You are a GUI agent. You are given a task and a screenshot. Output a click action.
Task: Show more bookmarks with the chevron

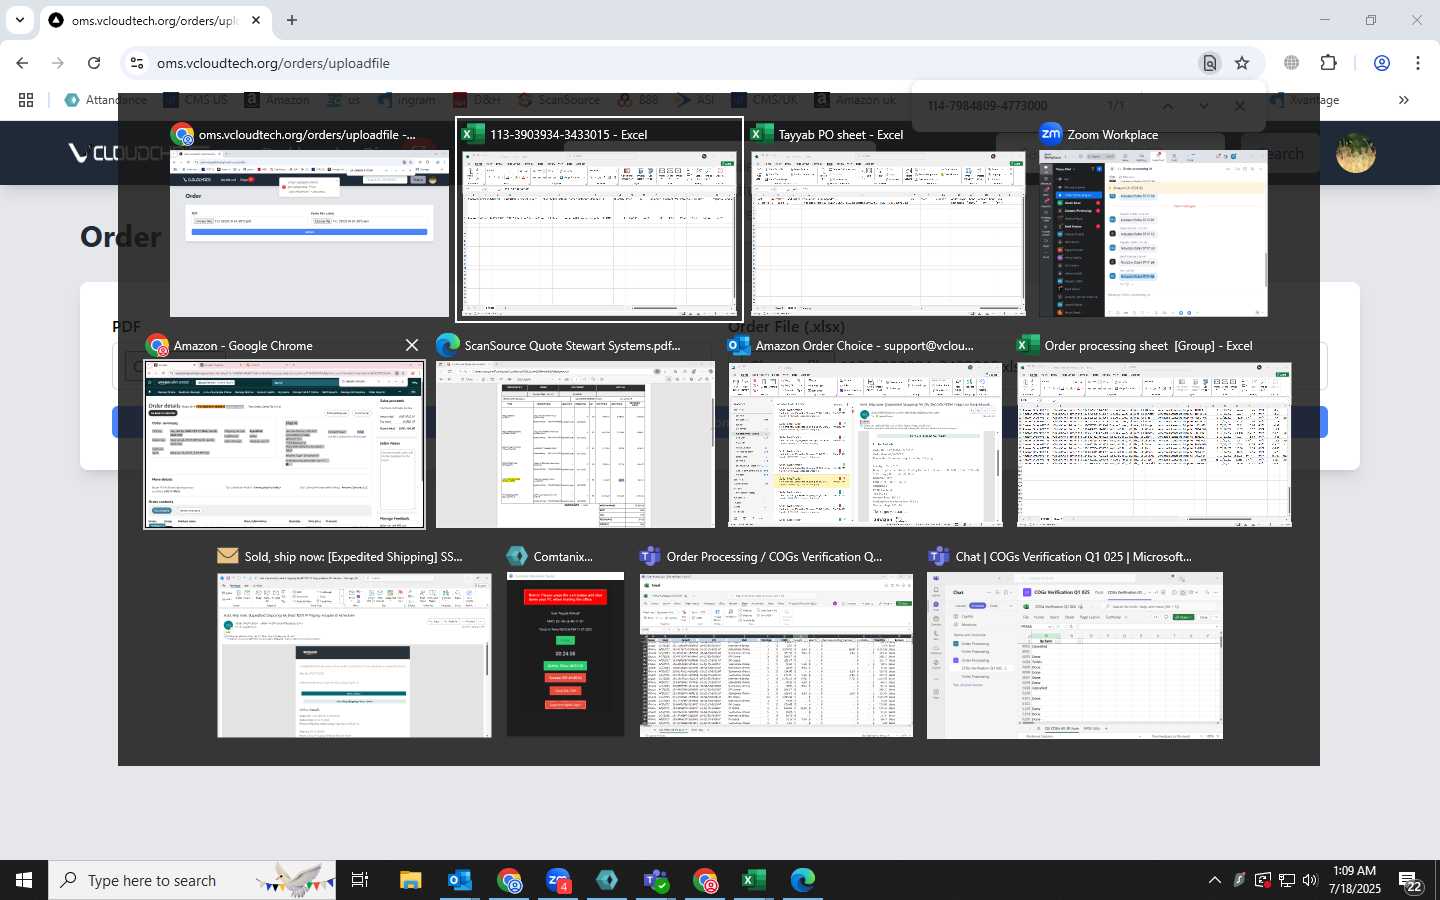(x=1403, y=100)
